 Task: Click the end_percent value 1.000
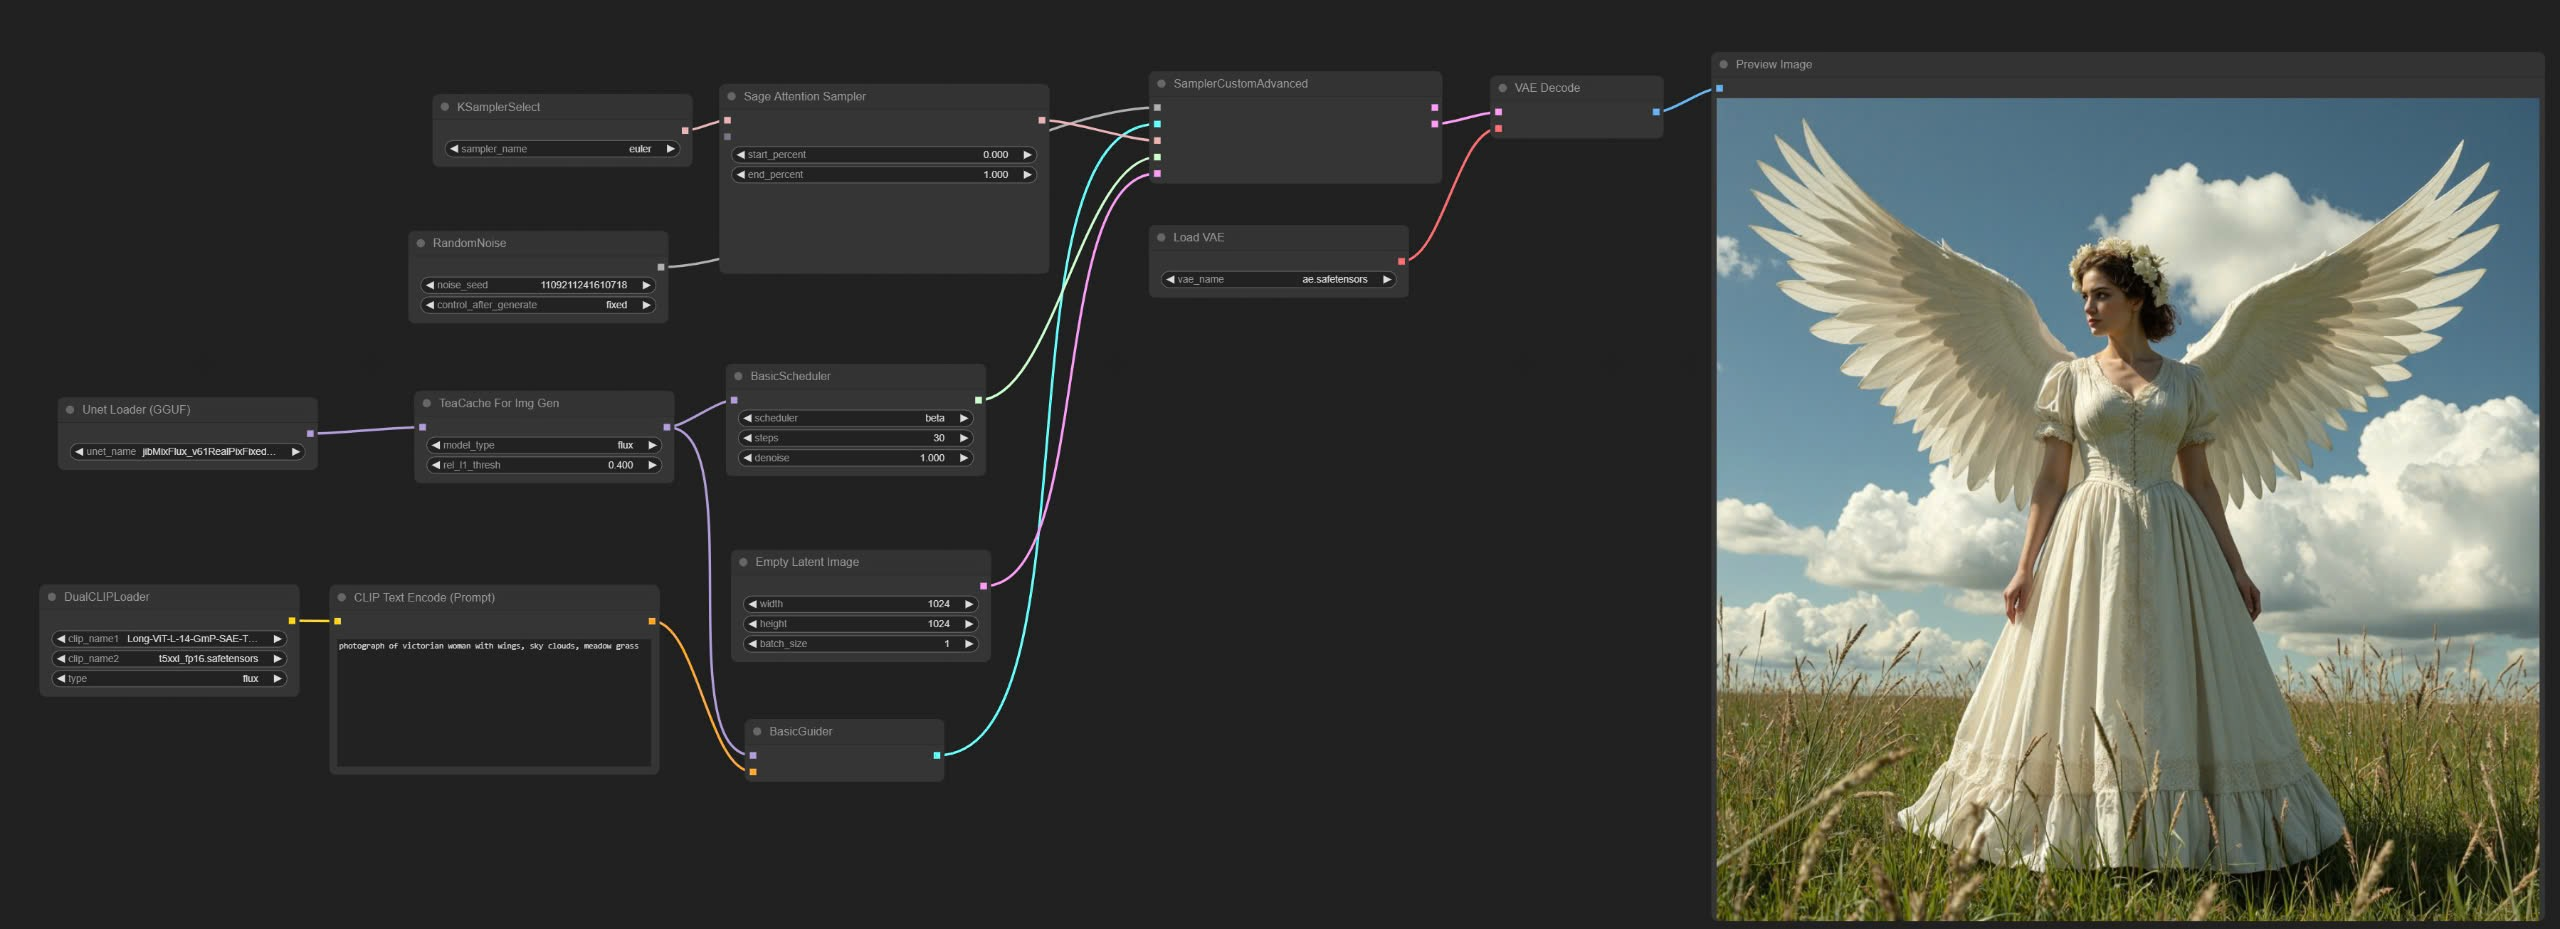pyautogui.click(x=996, y=175)
